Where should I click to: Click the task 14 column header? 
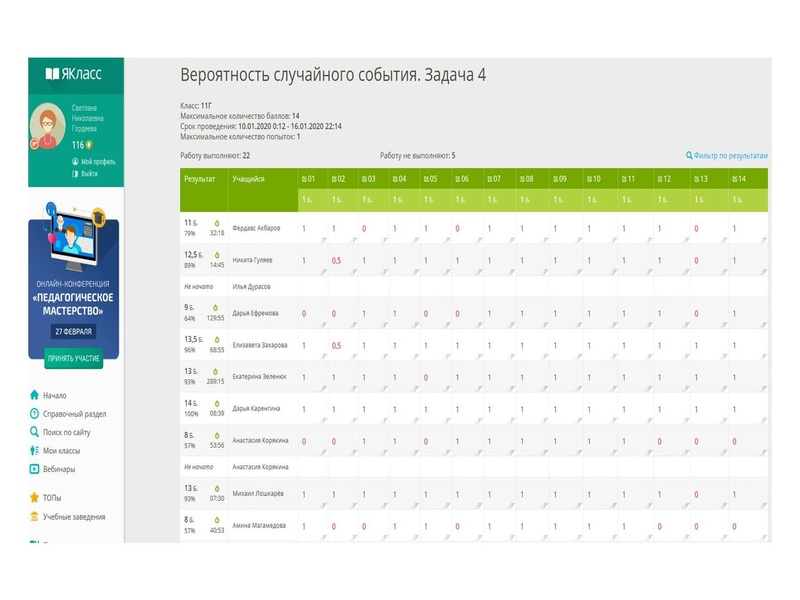(x=740, y=179)
